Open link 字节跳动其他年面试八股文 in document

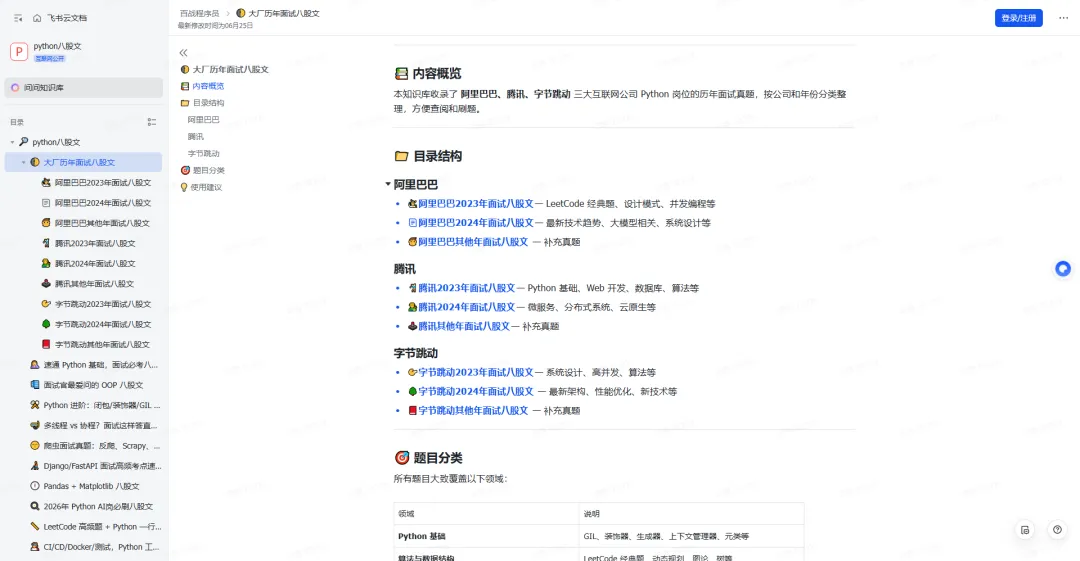coord(472,411)
